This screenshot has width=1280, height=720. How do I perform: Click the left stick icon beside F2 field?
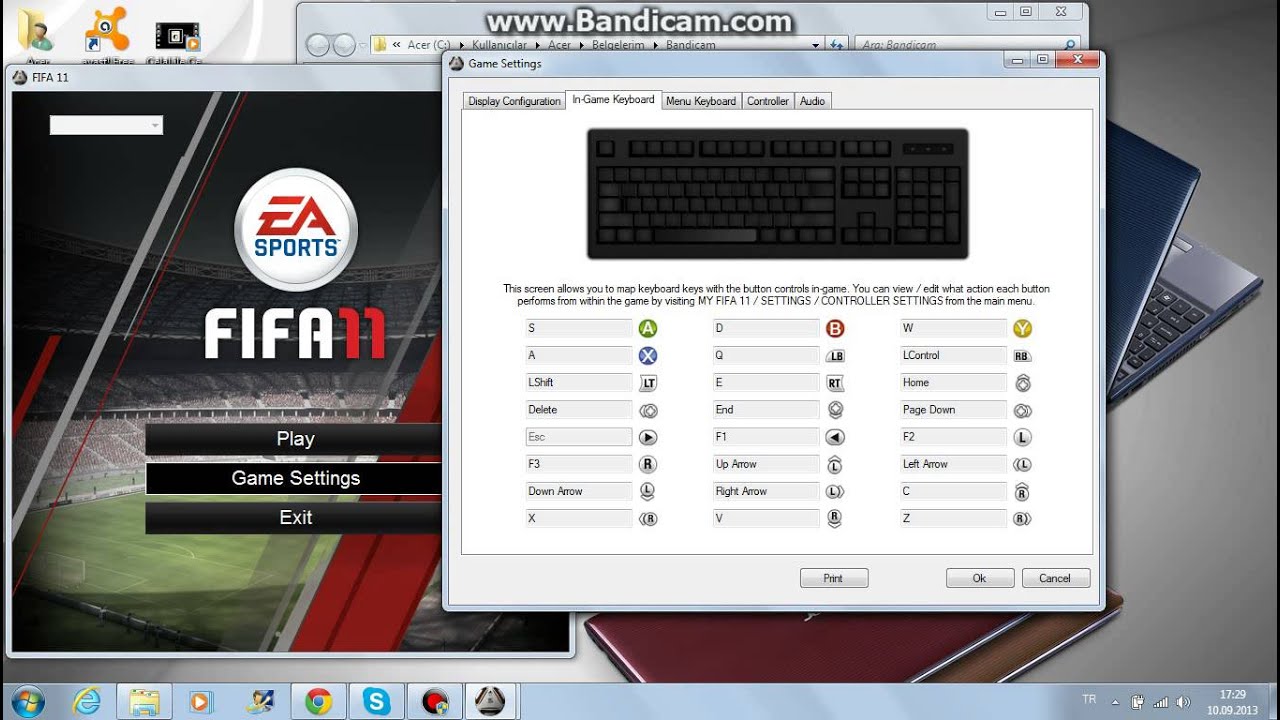[1022, 437]
